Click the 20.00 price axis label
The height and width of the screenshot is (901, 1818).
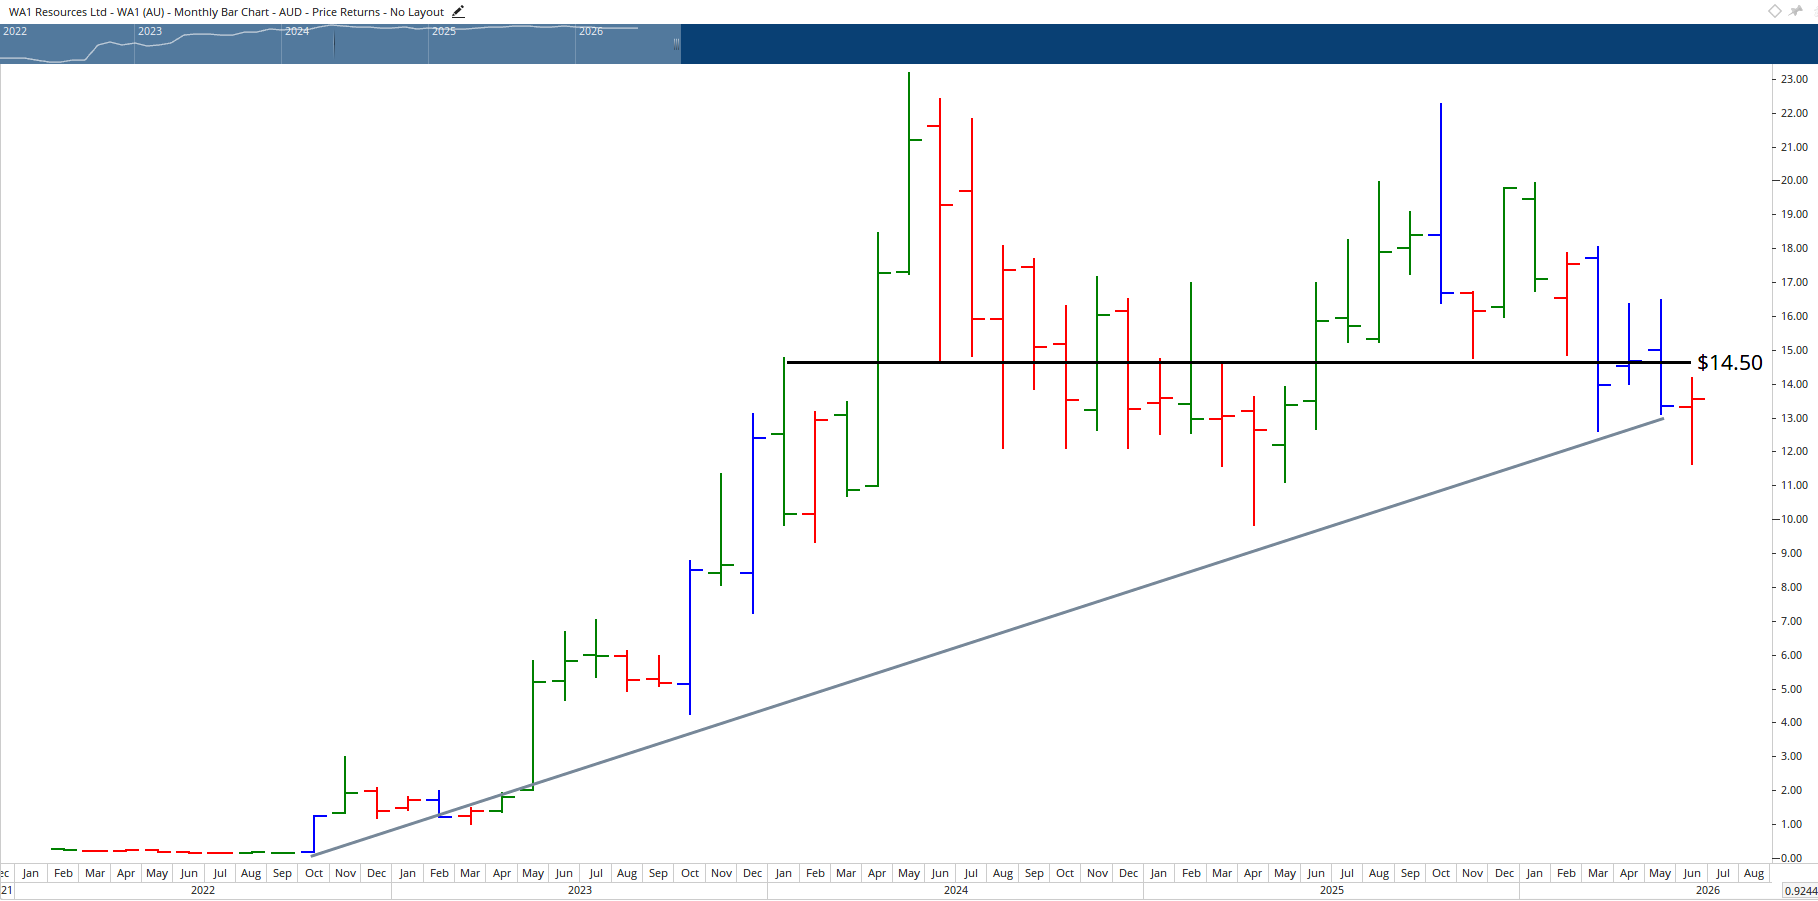(1794, 181)
